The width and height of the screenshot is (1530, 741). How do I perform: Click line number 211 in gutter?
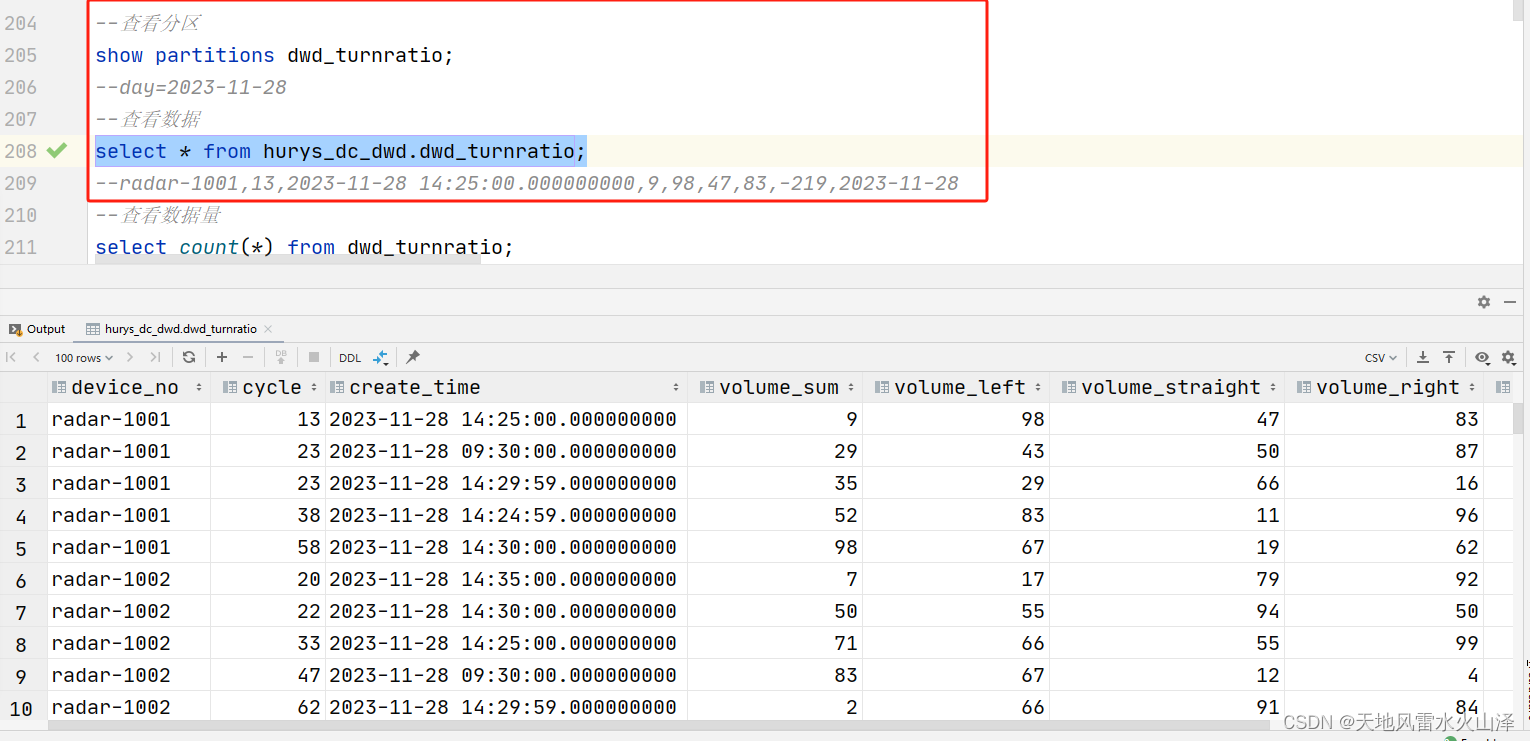coord(20,247)
